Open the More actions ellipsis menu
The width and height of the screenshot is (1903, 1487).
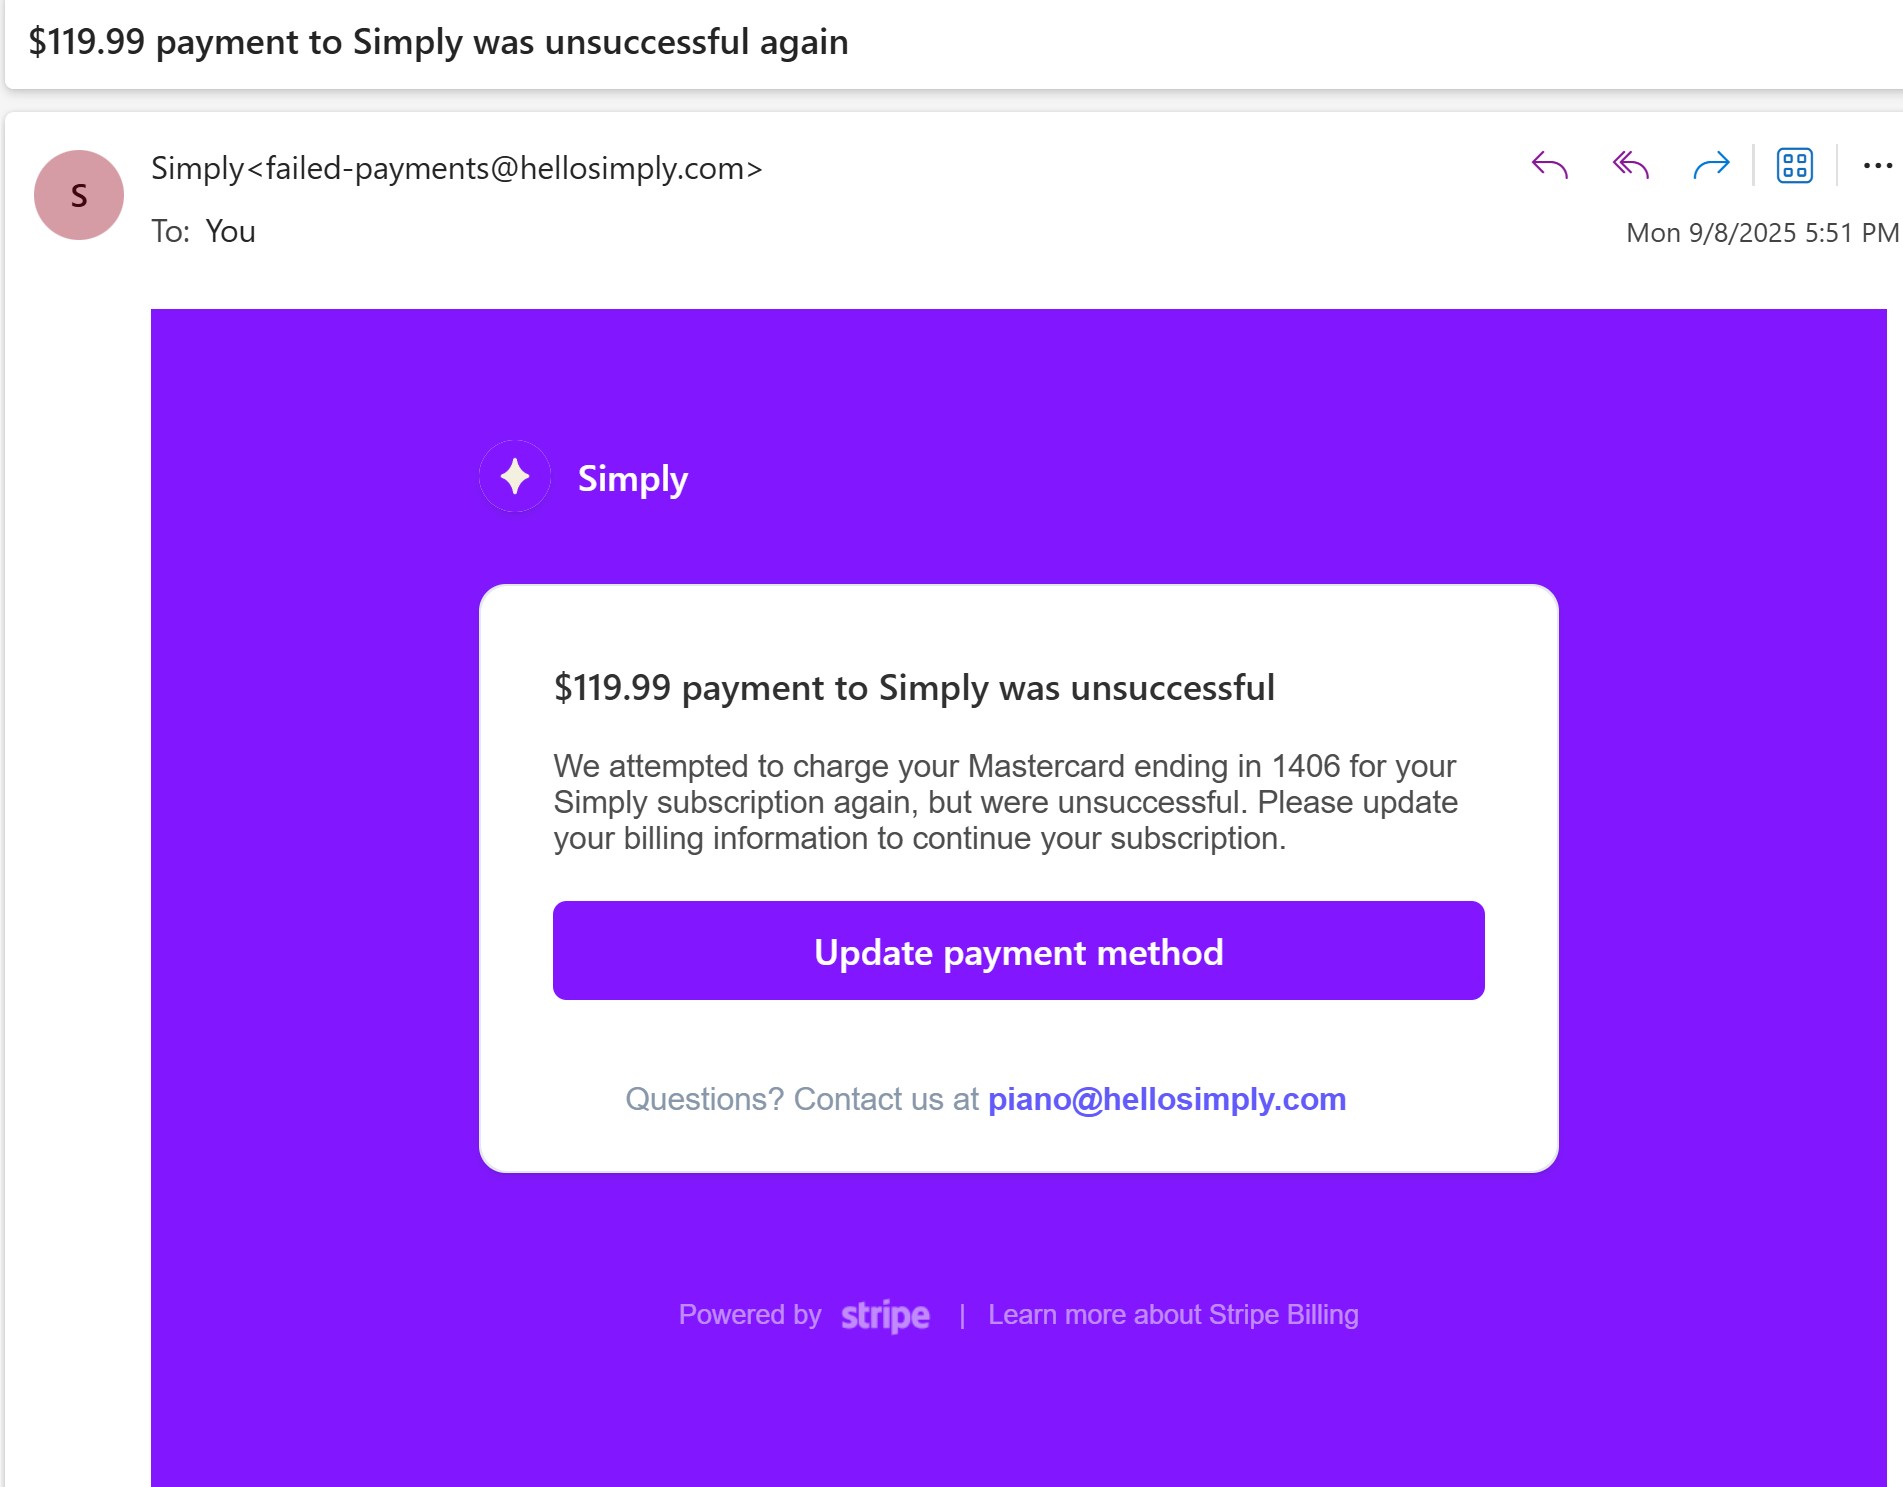(x=1877, y=165)
